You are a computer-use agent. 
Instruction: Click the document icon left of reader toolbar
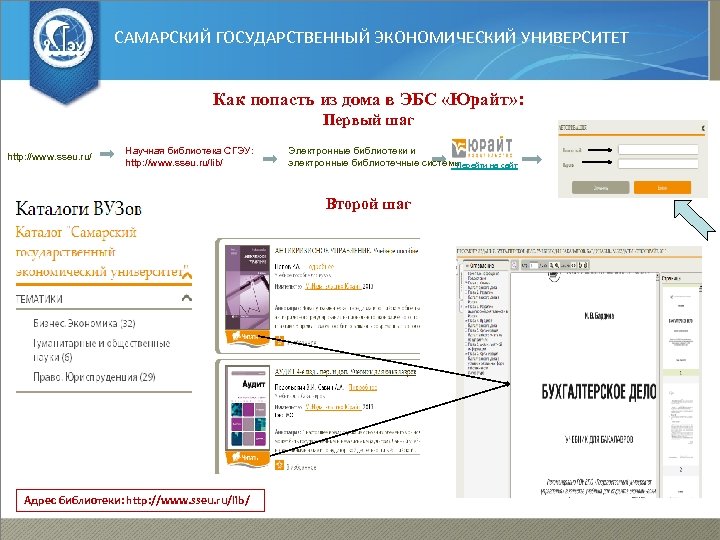pos(514,265)
